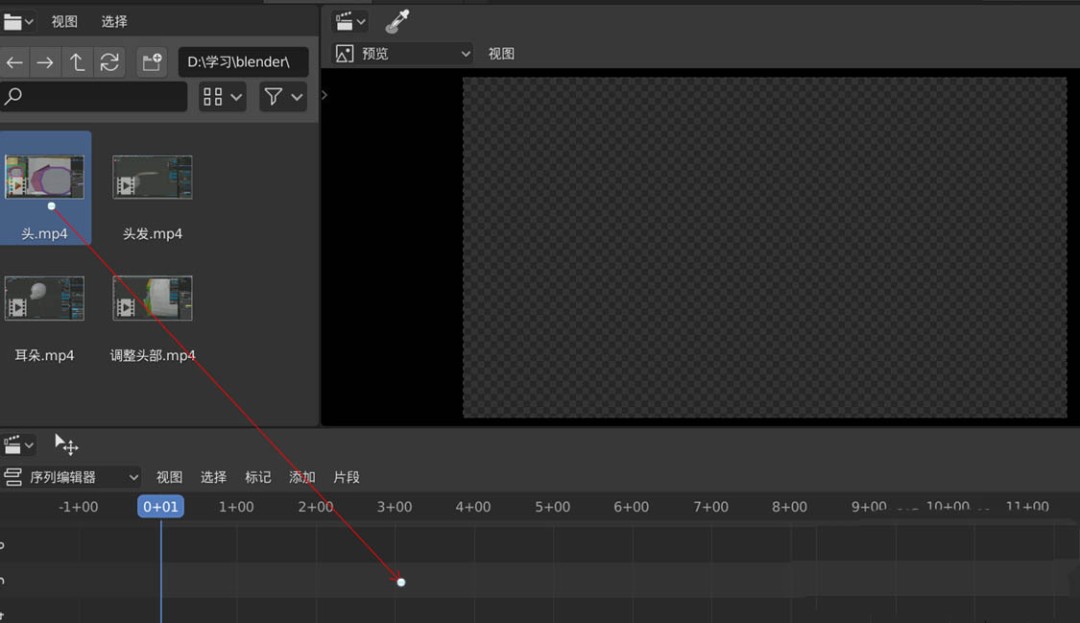The image size is (1080, 623).
Task: Click the sequencer editor type icon
Action: (x=15, y=444)
